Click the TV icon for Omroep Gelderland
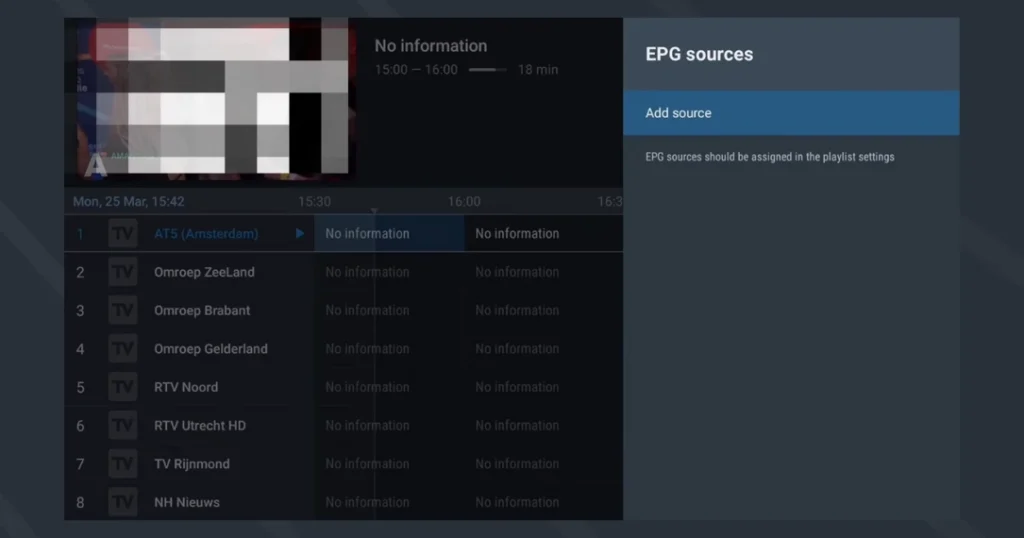Screen dimensions: 1024x538 [123, 349]
